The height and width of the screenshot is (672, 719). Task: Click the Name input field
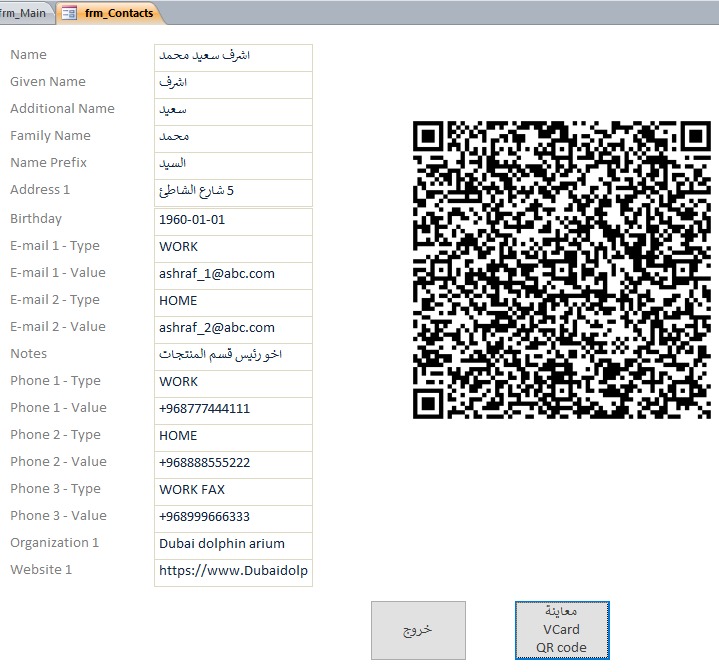(x=233, y=58)
